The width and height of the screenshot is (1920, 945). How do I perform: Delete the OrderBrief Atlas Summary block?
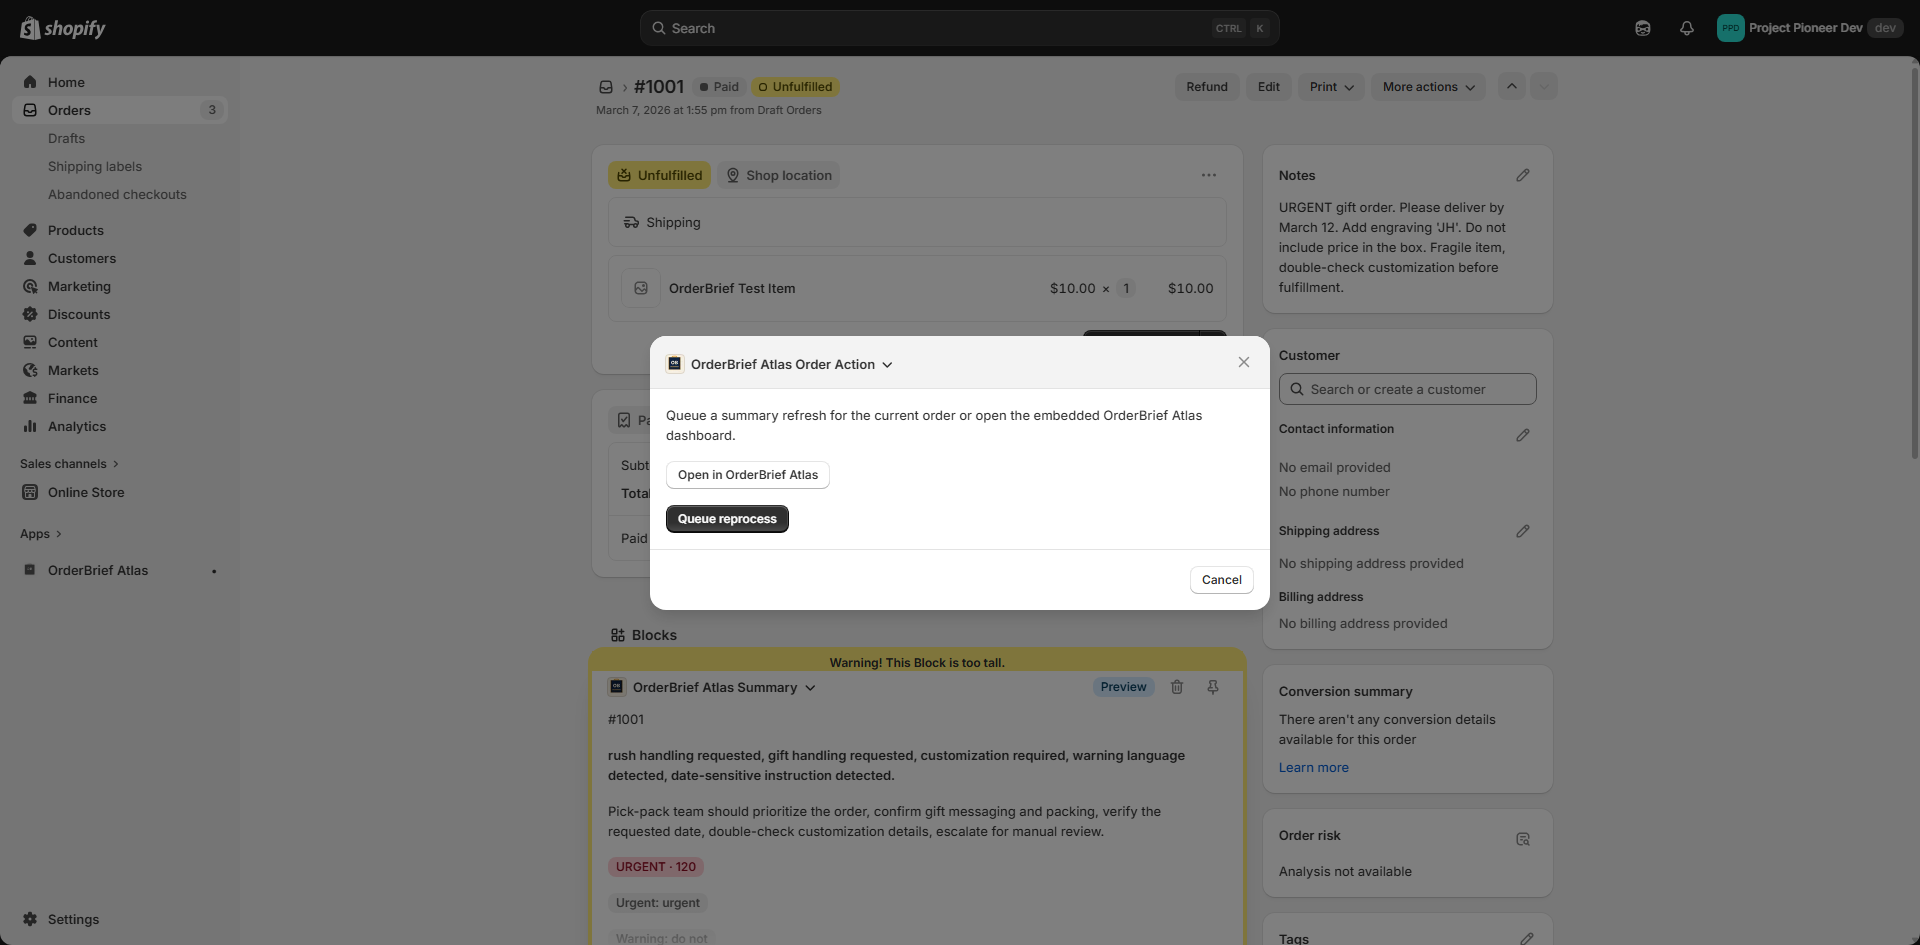[x=1177, y=687]
